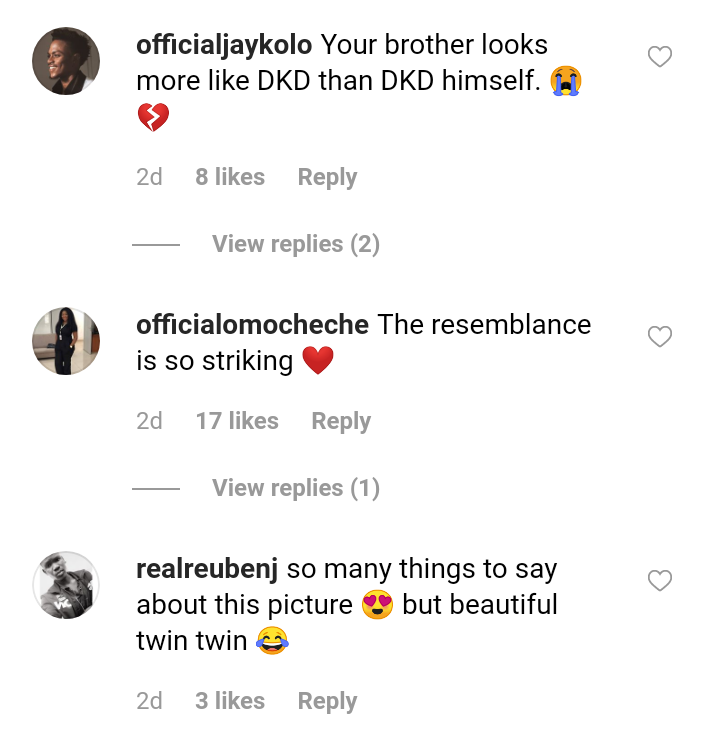Expand View replies (2)

(295, 244)
